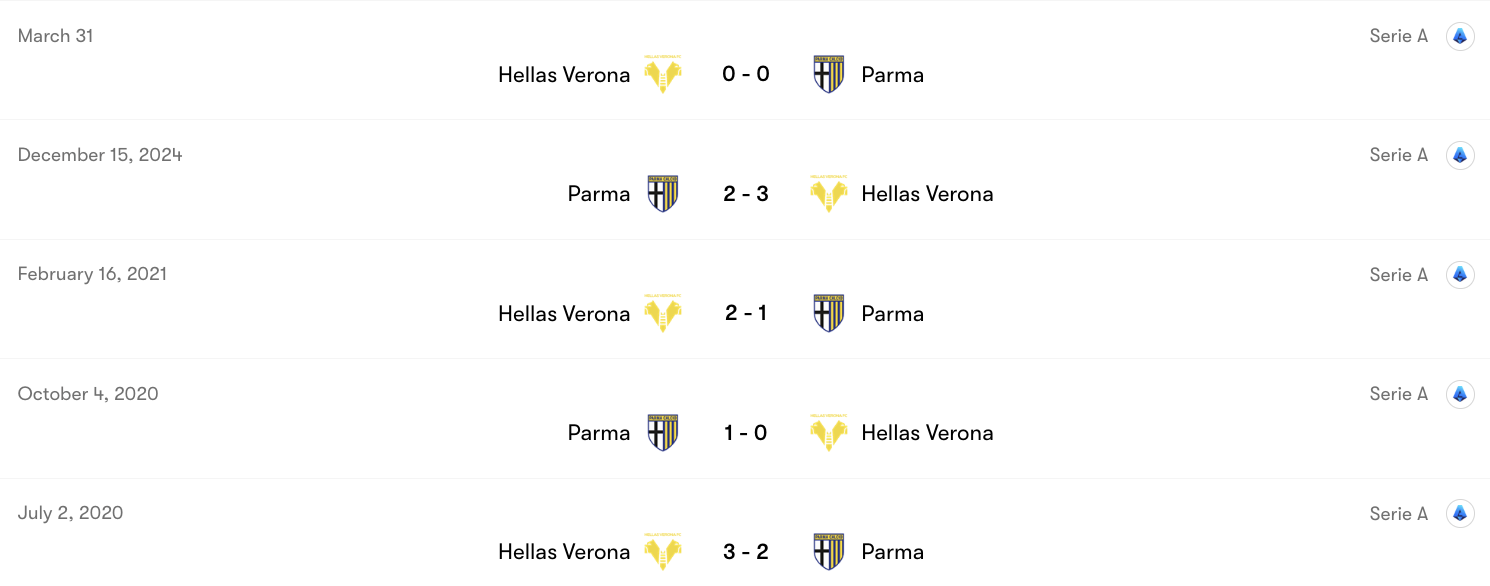Select the Hellas Verona name in the 2-1 game
This screenshot has height=586, width=1490.
point(564,312)
